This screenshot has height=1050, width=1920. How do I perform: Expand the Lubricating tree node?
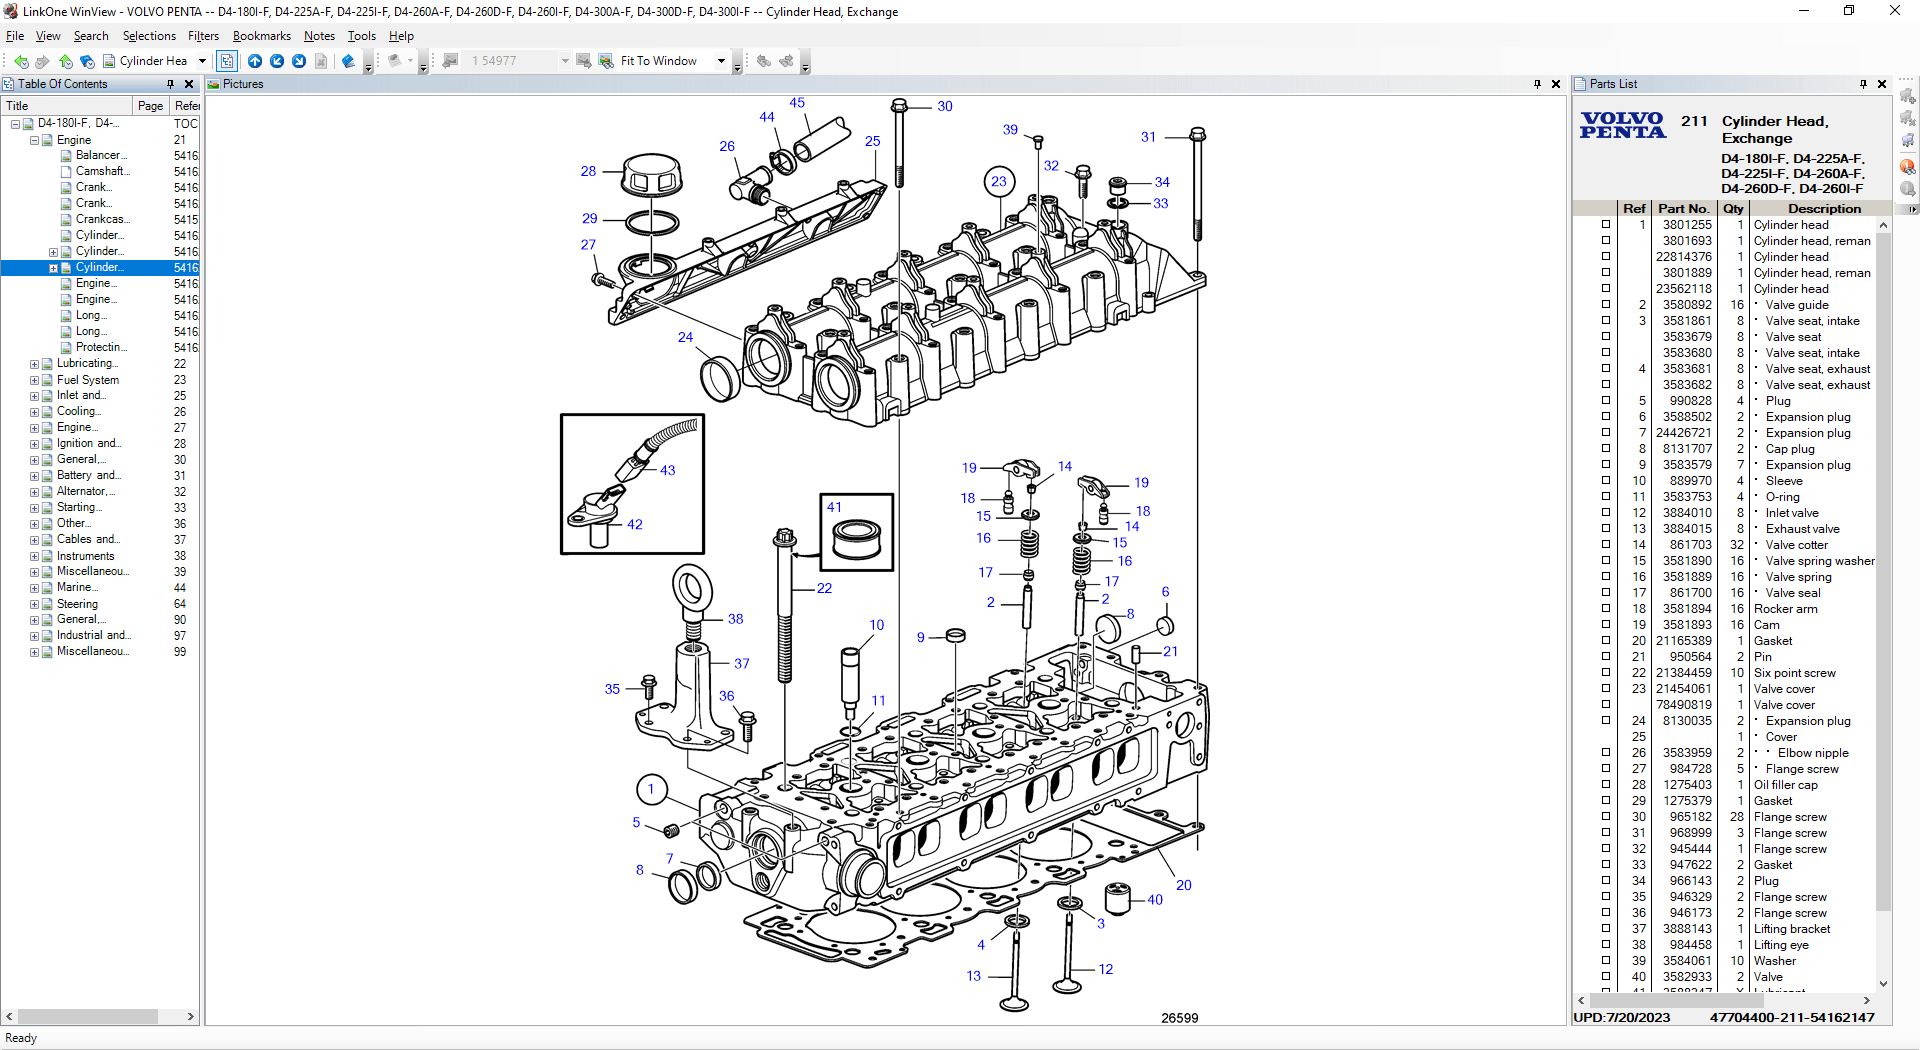[x=34, y=364]
